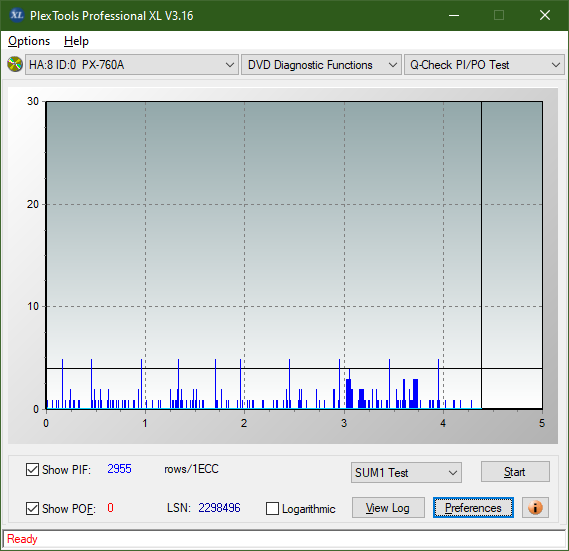
Task: Expand the SUM1 Test dropdown
Action: pos(406,473)
